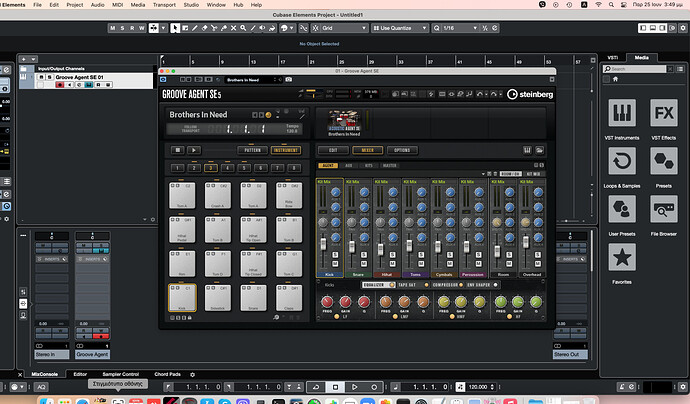Click the Steinberg logo

(530, 94)
